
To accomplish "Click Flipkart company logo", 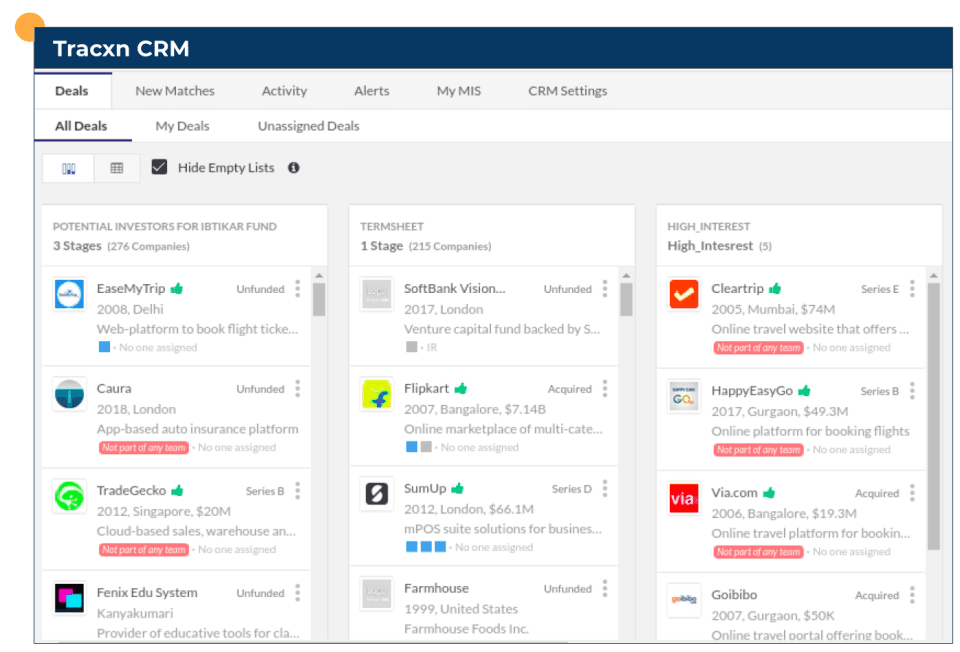I will click(377, 395).
